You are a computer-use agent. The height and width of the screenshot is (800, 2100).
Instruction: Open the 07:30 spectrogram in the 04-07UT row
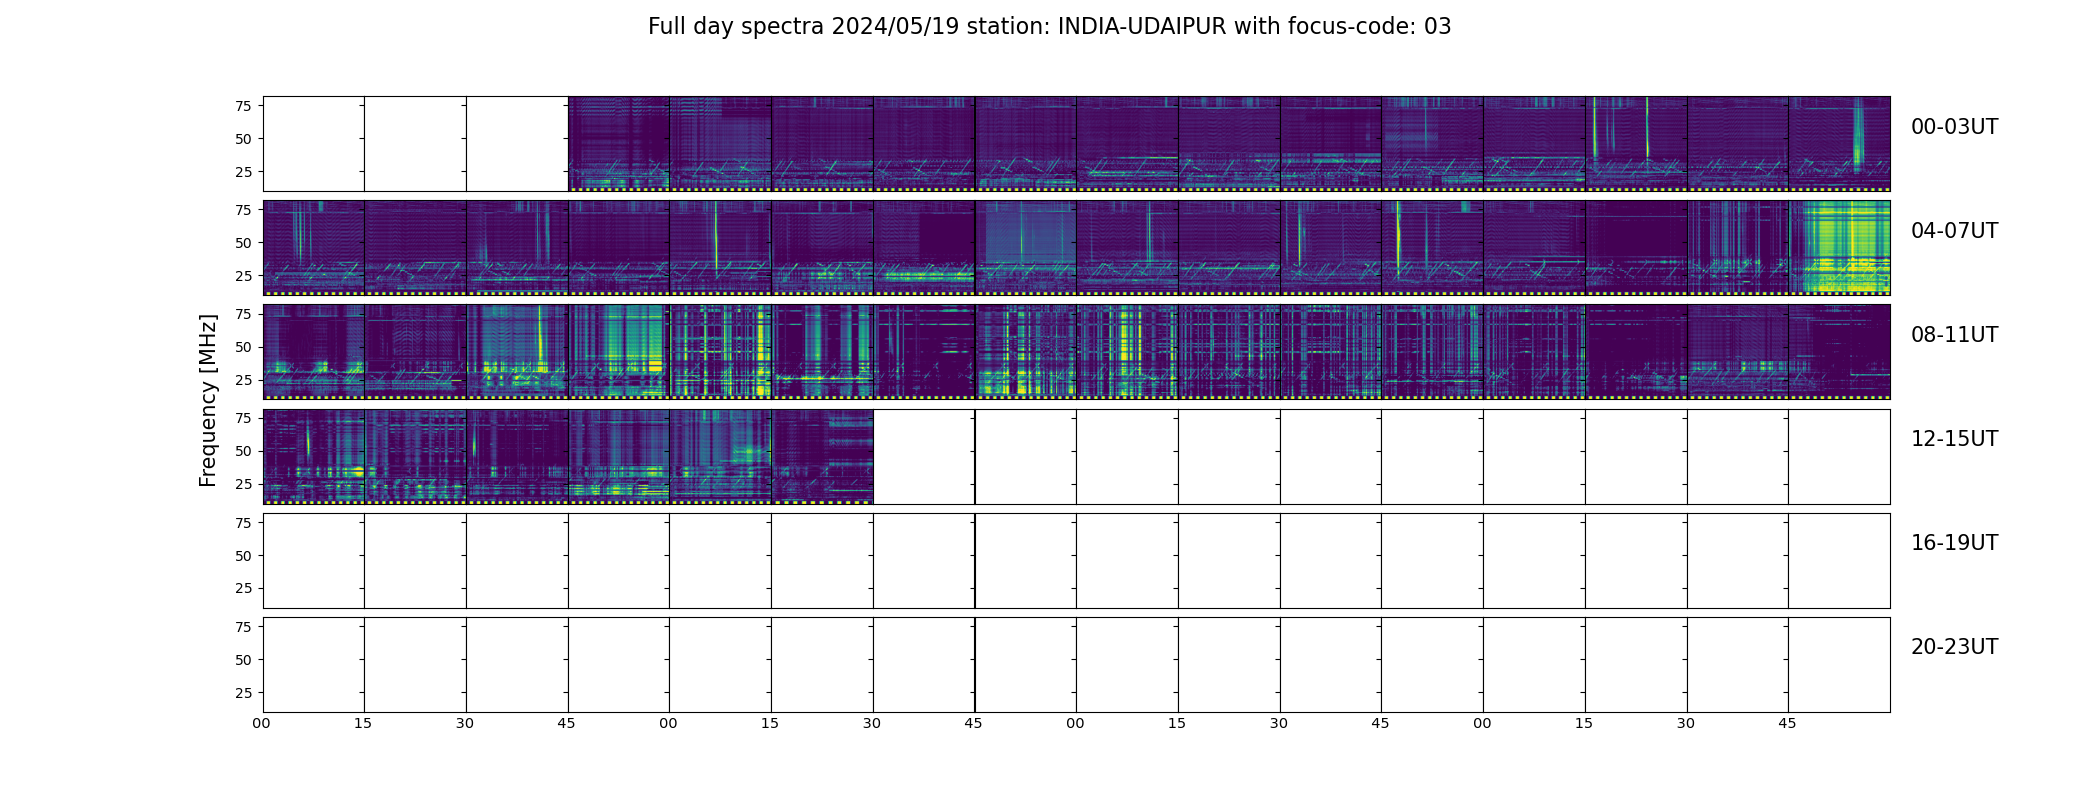click(1738, 248)
